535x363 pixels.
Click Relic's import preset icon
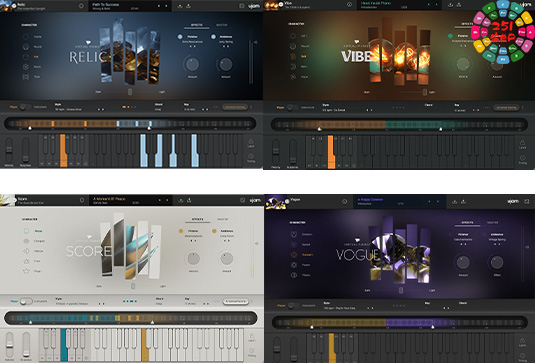(180, 6)
